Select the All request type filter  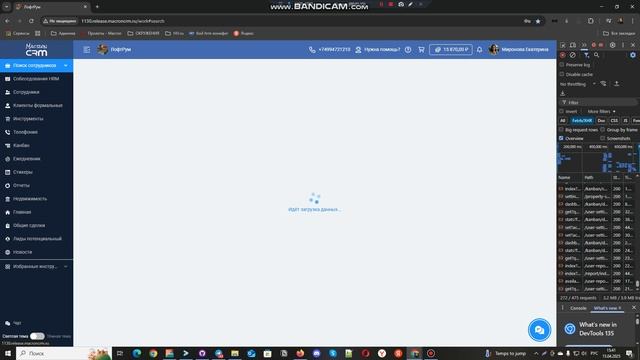point(562,120)
